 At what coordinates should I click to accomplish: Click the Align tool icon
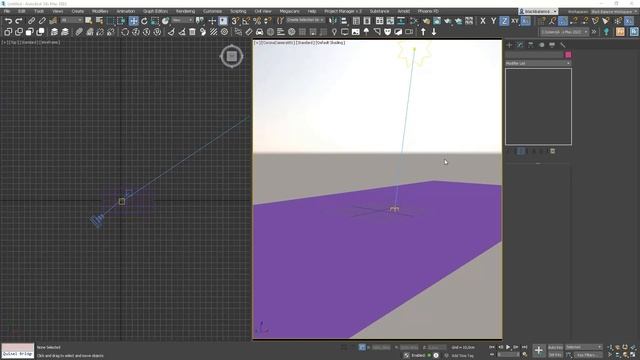tap(343, 21)
